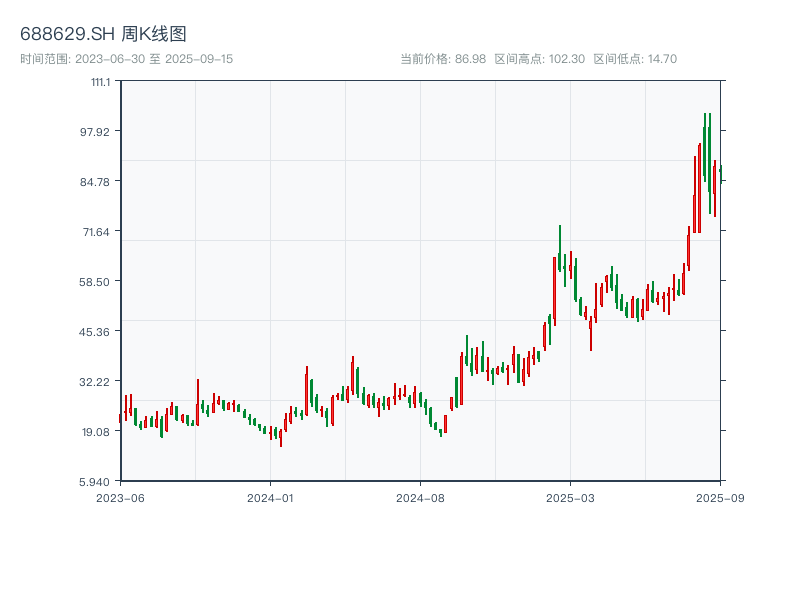Click y-axis label 97.92
800x600 pixels.
pos(95,132)
